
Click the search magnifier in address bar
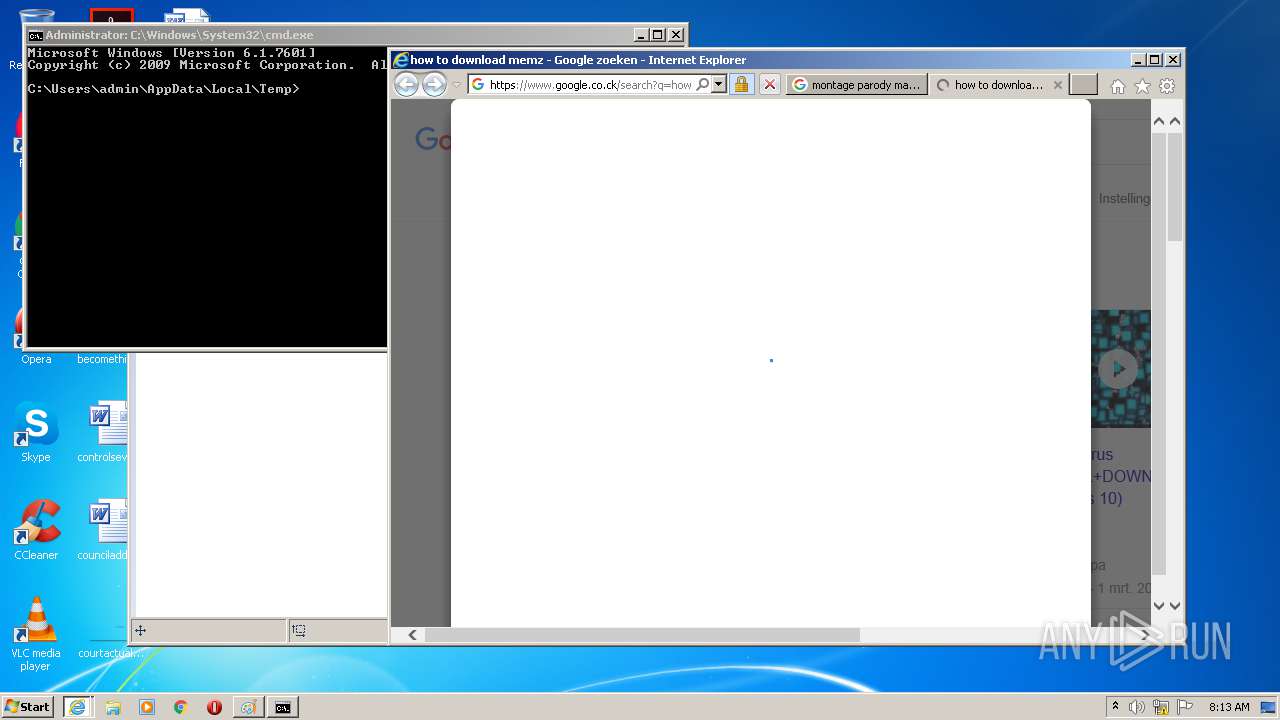click(x=703, y=85)
